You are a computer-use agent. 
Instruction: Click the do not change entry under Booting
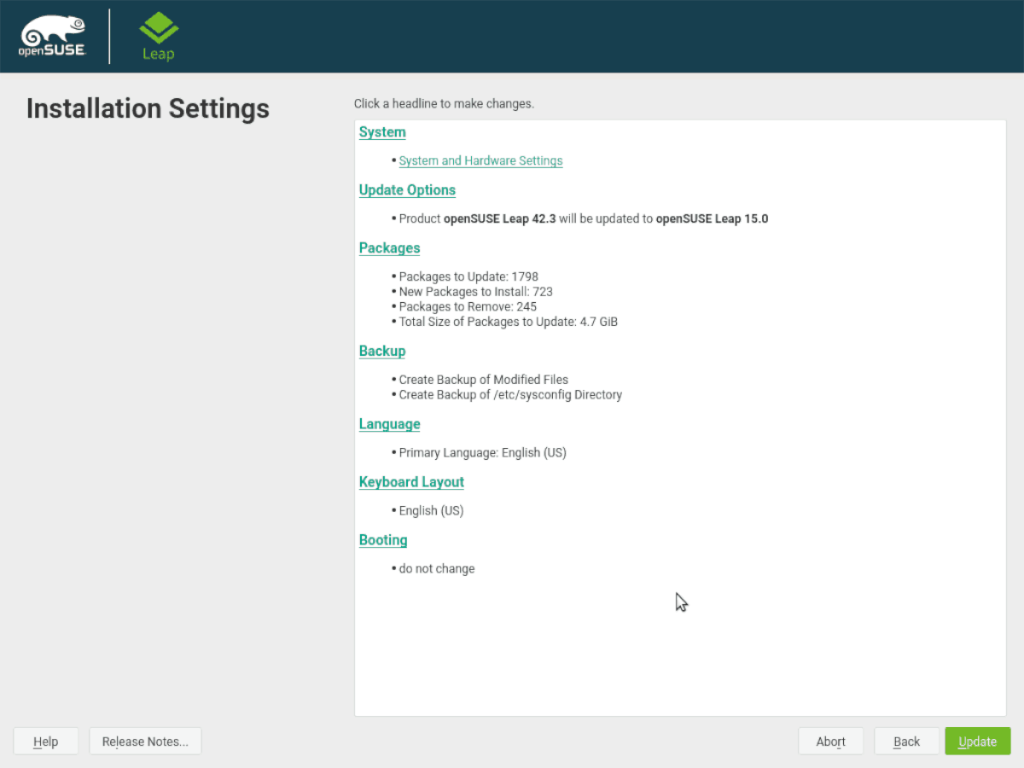point(436,568)
